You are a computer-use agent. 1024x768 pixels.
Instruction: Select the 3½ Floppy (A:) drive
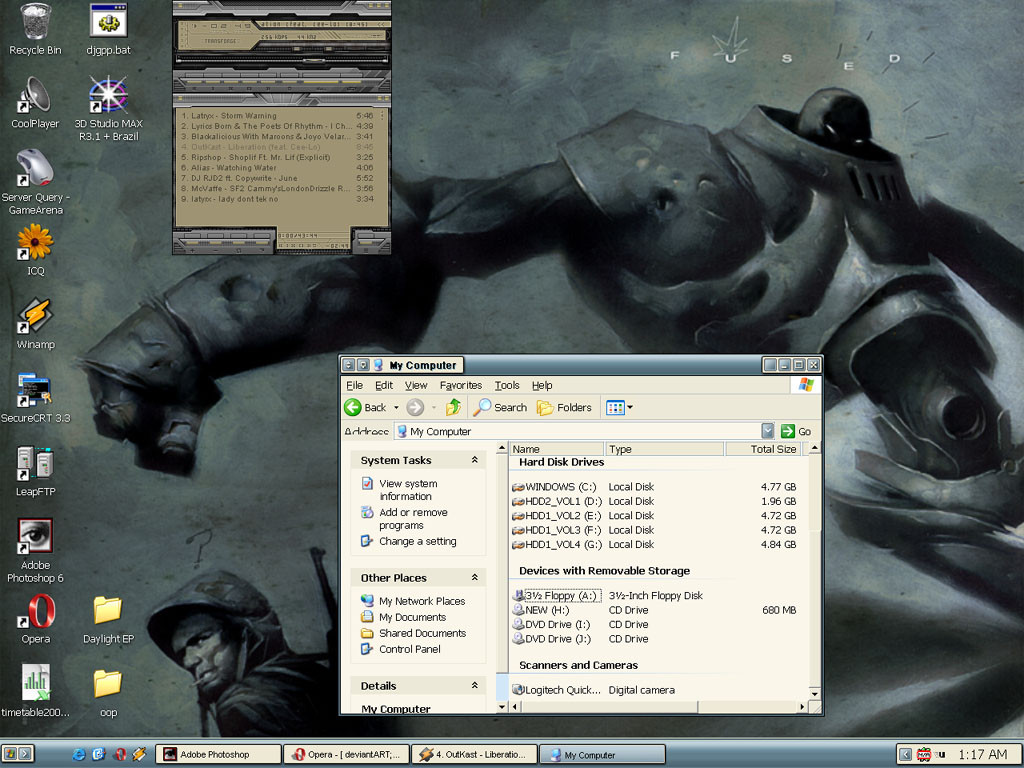point(556,596)
